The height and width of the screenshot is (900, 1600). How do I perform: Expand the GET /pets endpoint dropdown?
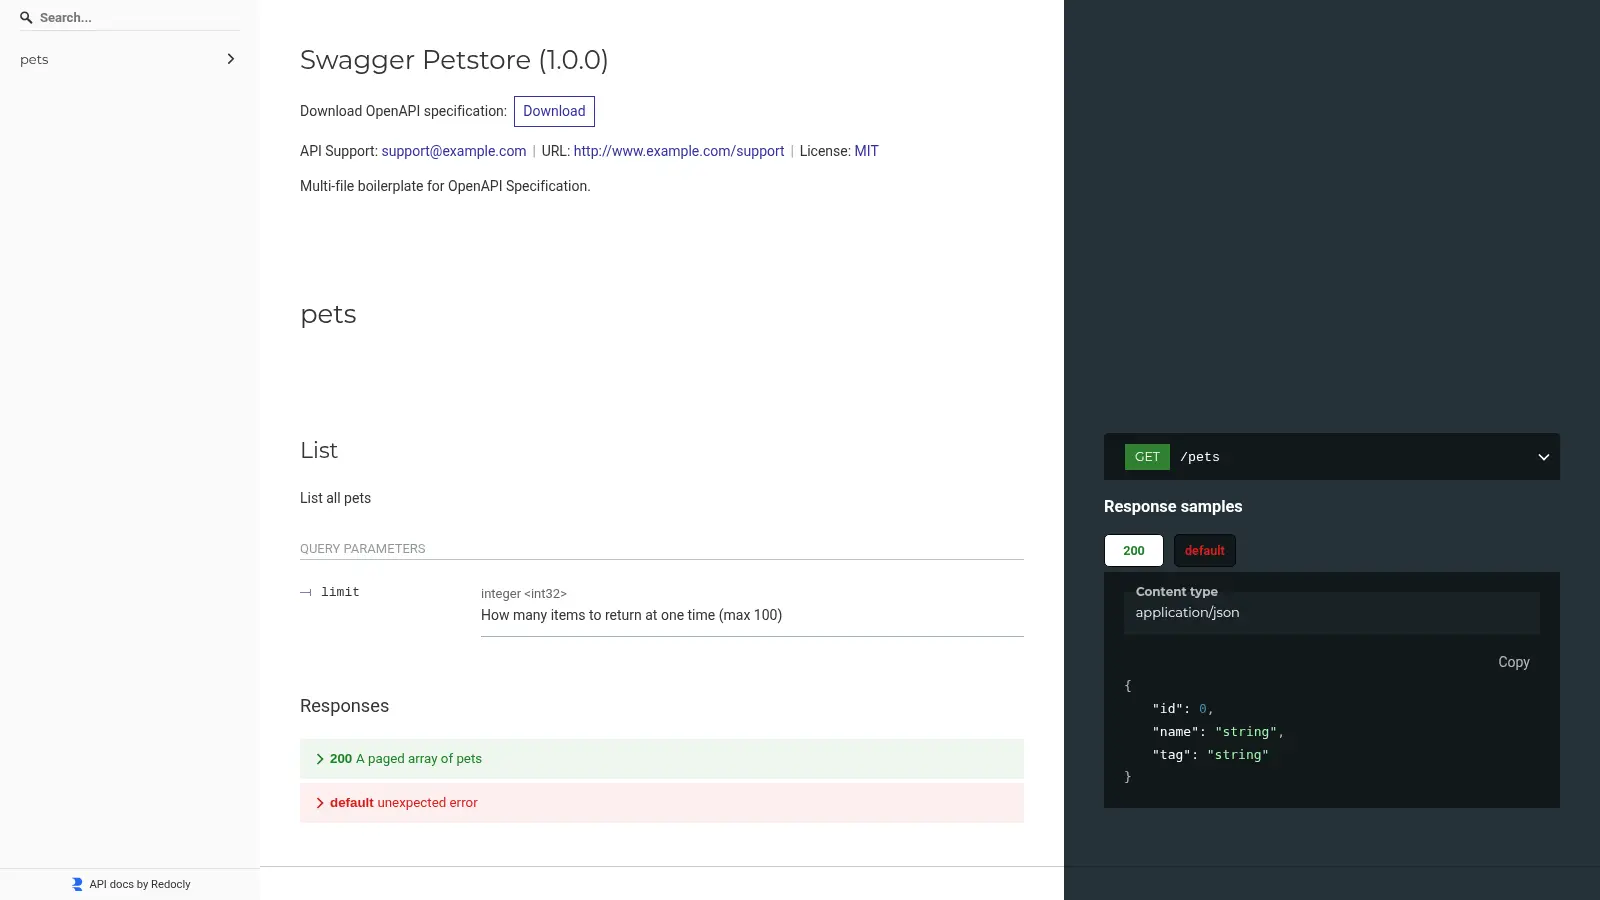(x=1332, y=457)
